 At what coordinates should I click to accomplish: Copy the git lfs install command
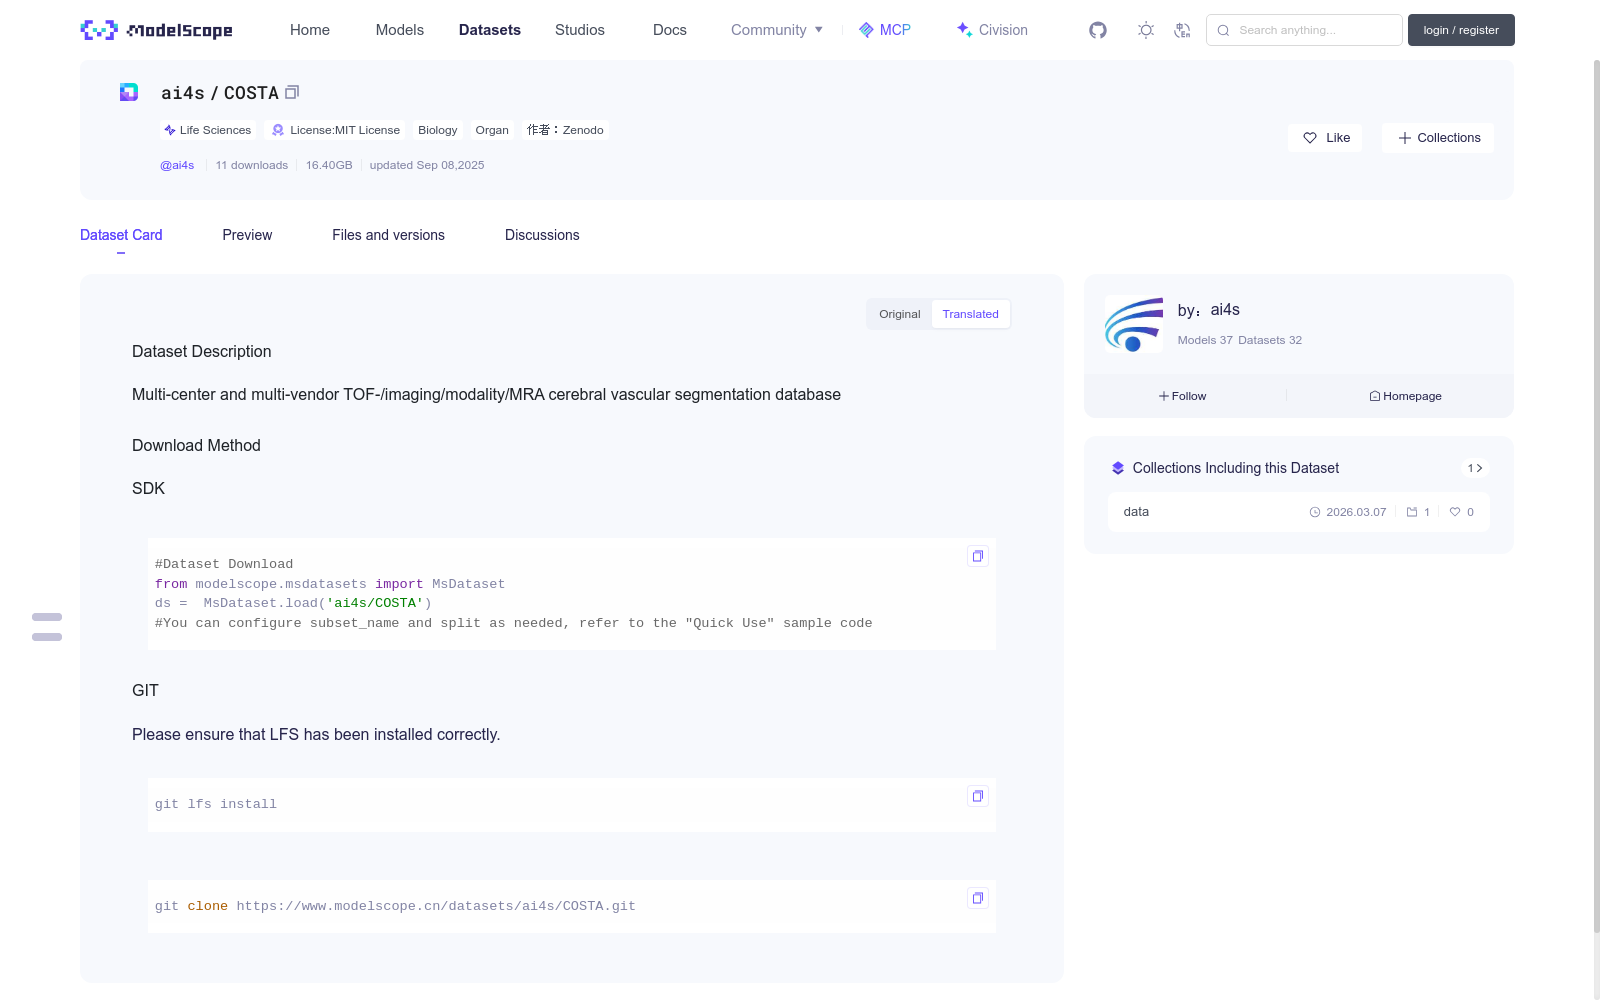click(x=978, y=796)
